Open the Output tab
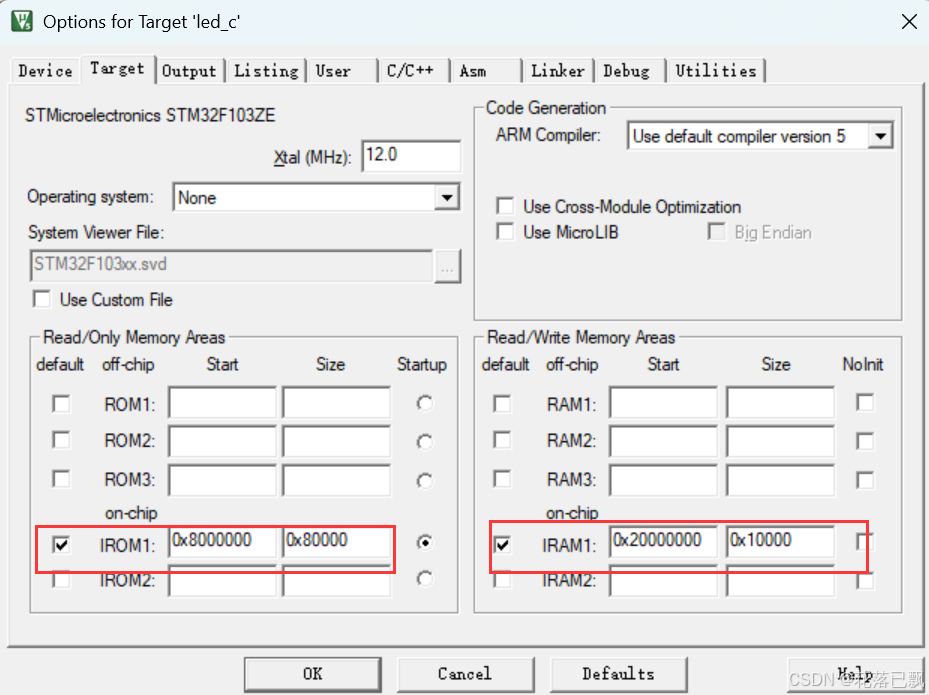Viewport: 929px width, 695px height. tap(190, 71)
